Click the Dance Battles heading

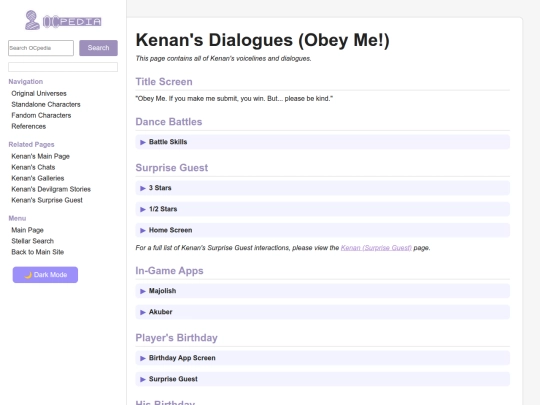click(x=169, y=122)
